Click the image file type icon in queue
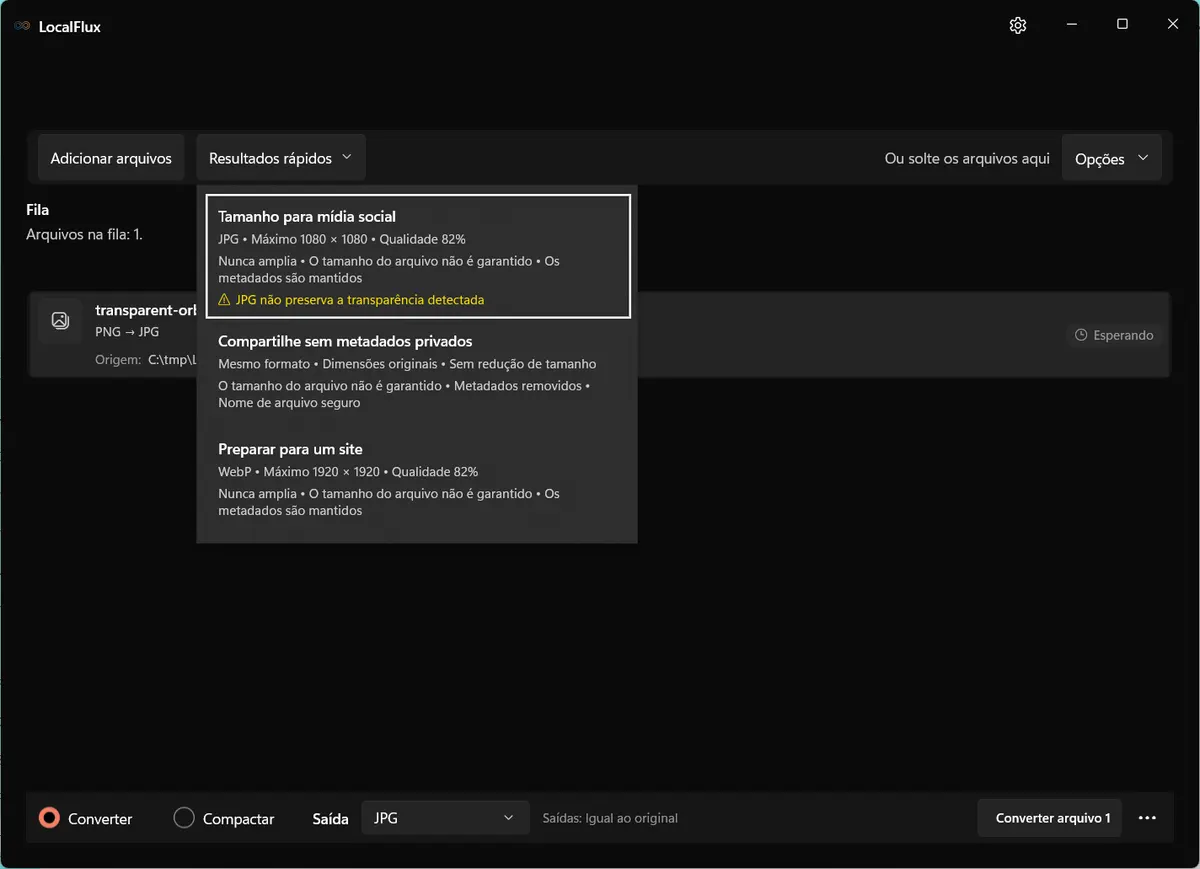This screenshot has width=1200, height=869. [x=60, y=321]
